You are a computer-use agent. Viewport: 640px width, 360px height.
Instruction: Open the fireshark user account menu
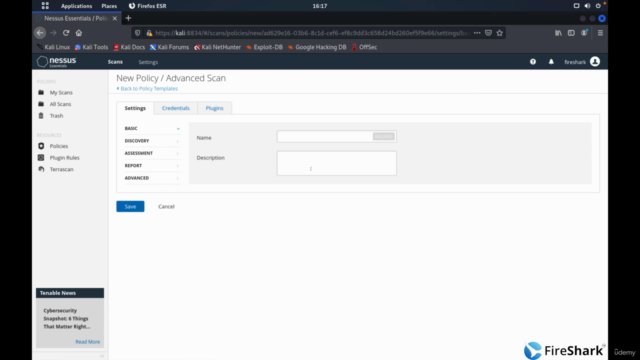582,62
